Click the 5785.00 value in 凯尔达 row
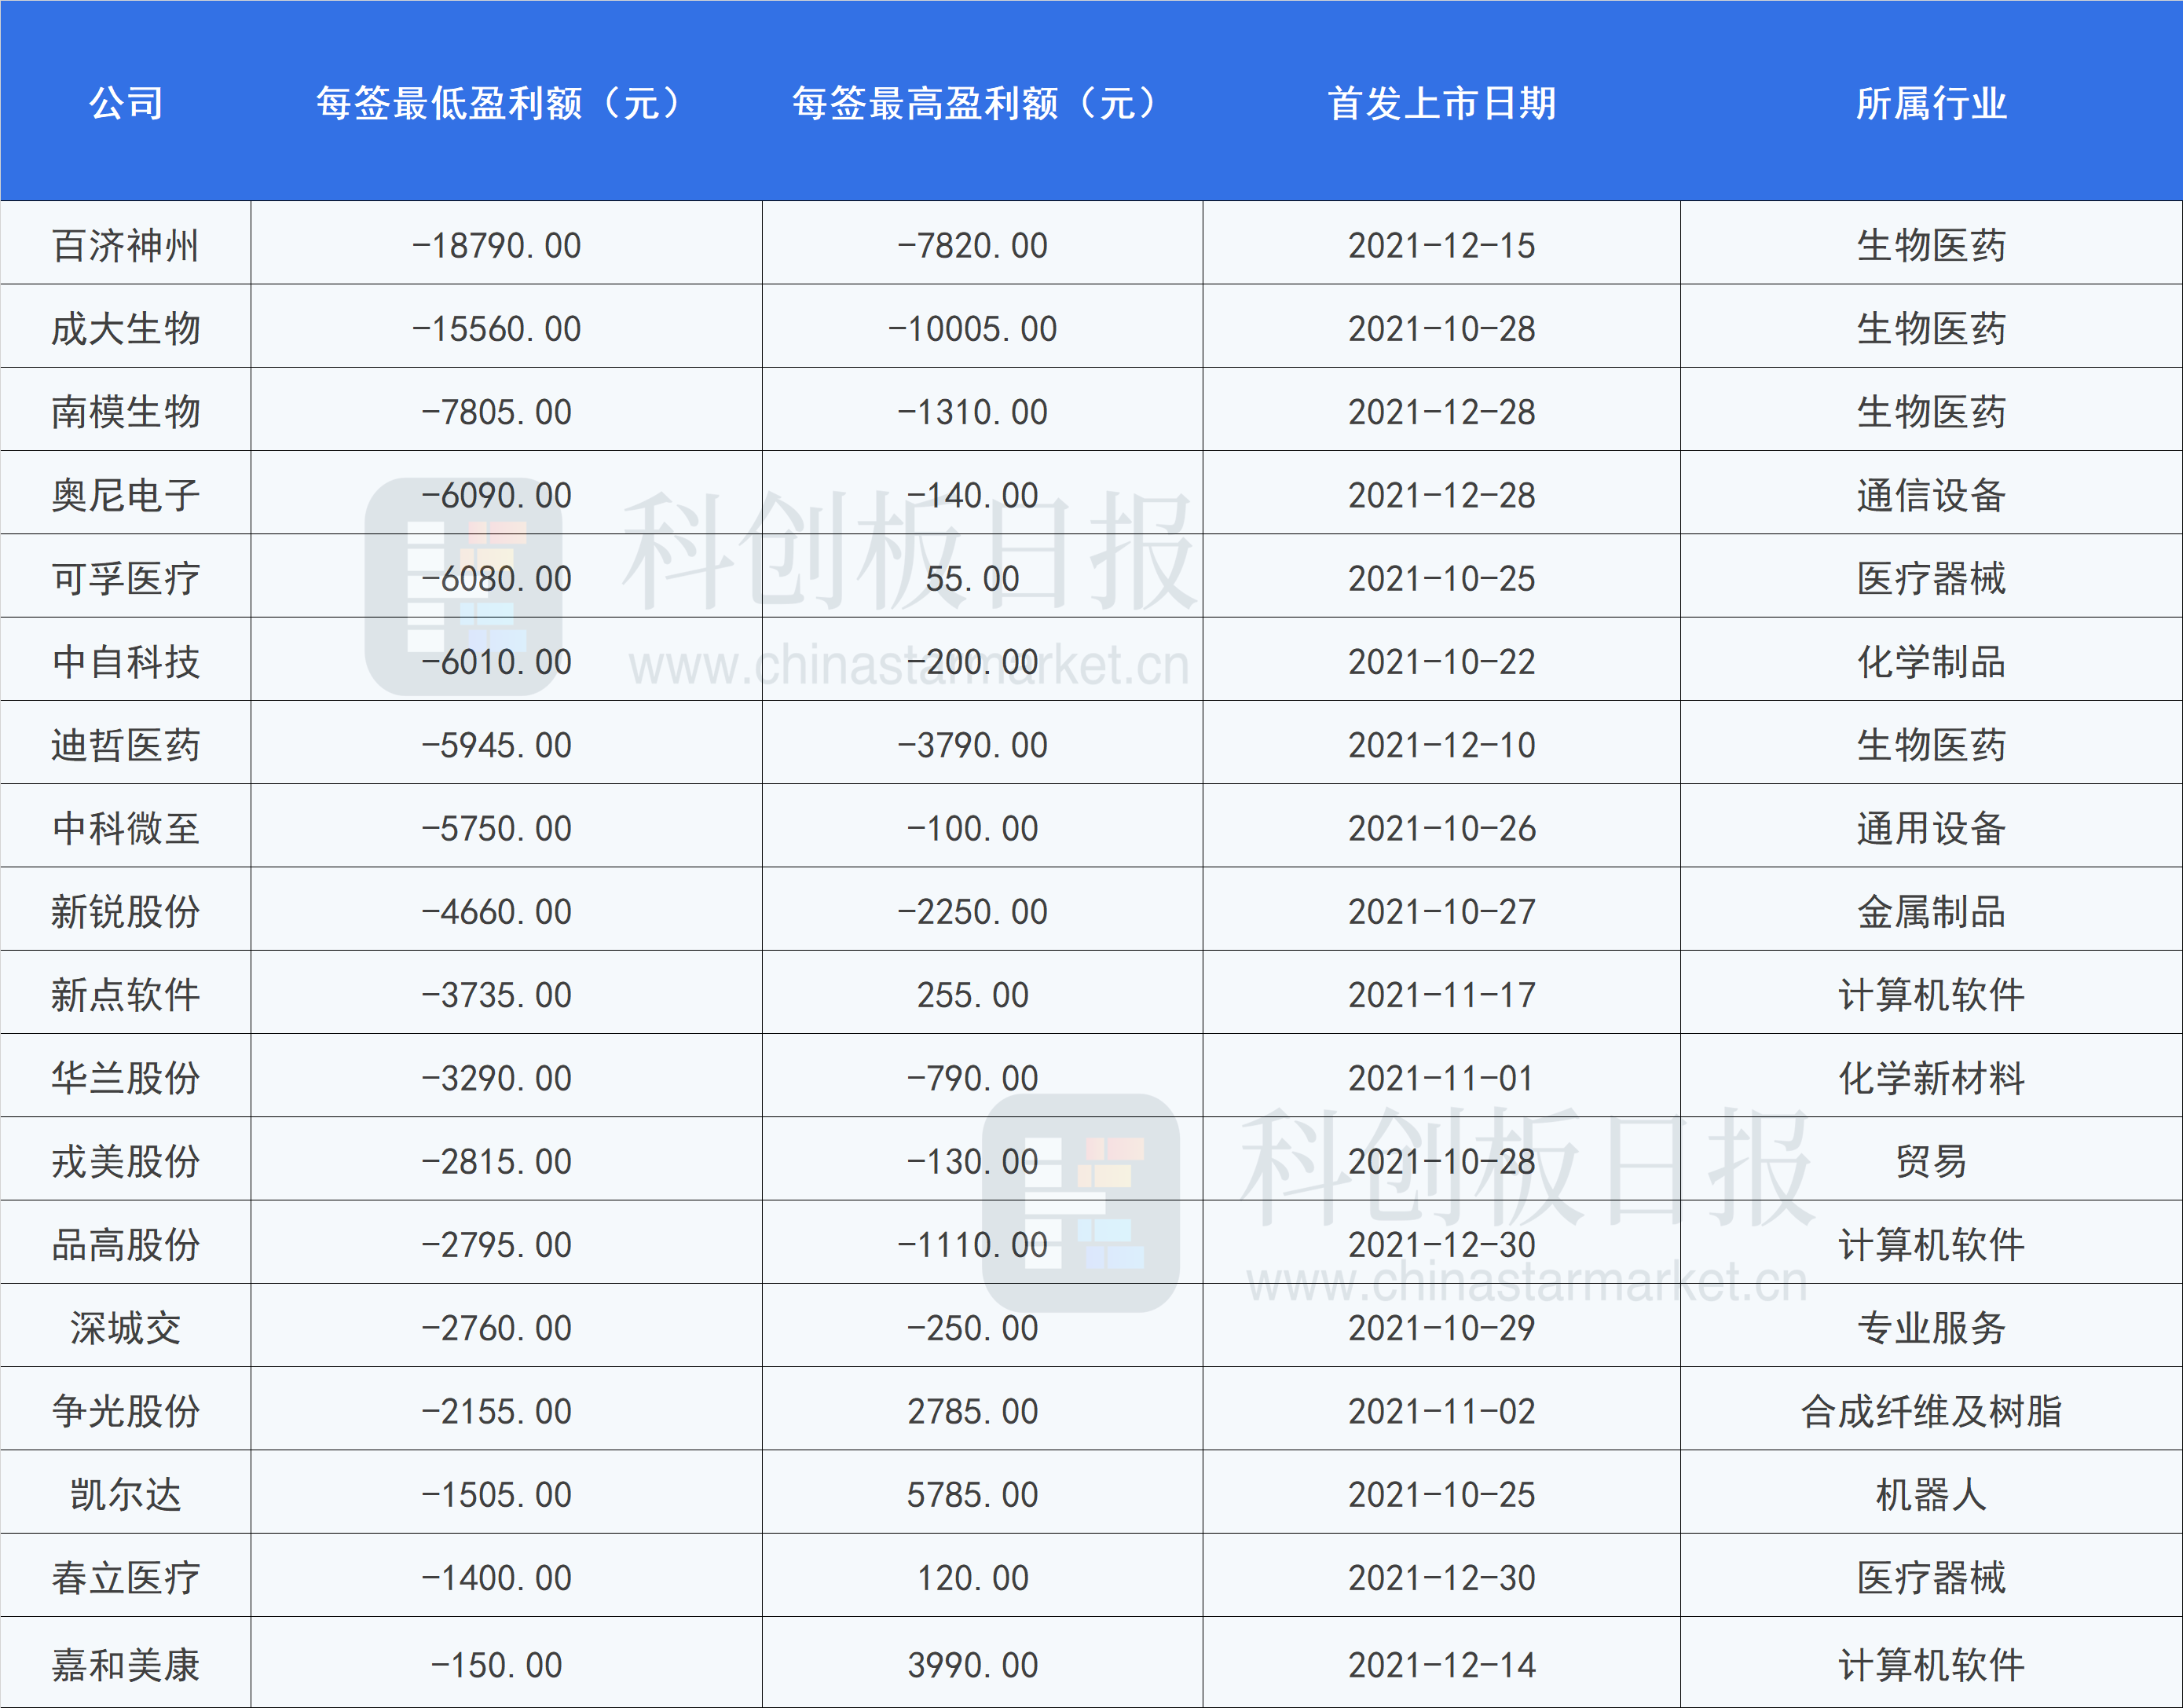 click(x=973, y=1494)
